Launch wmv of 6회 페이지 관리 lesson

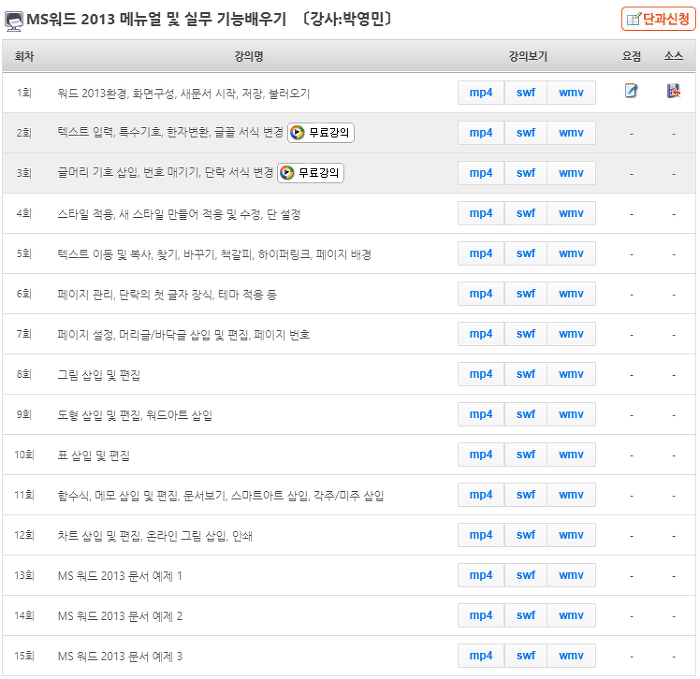point(571,294)
